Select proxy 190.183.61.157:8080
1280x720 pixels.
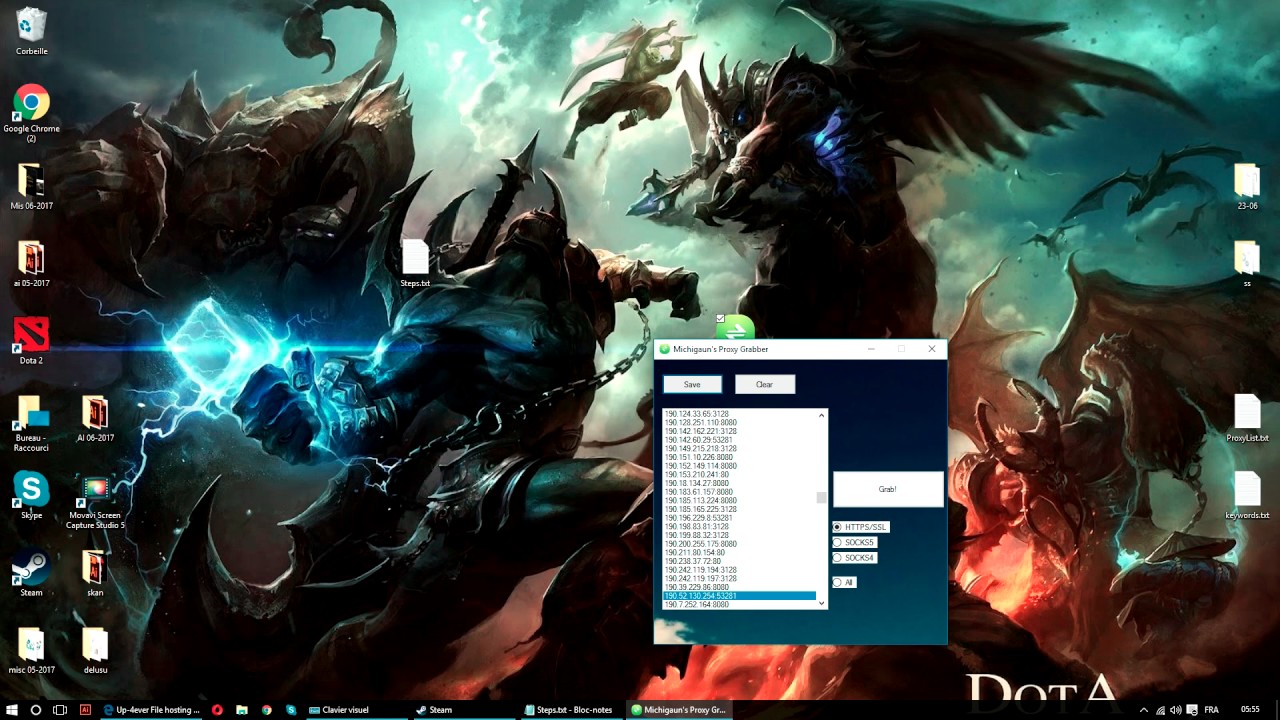pyautogui.click(x=699, y=492)
